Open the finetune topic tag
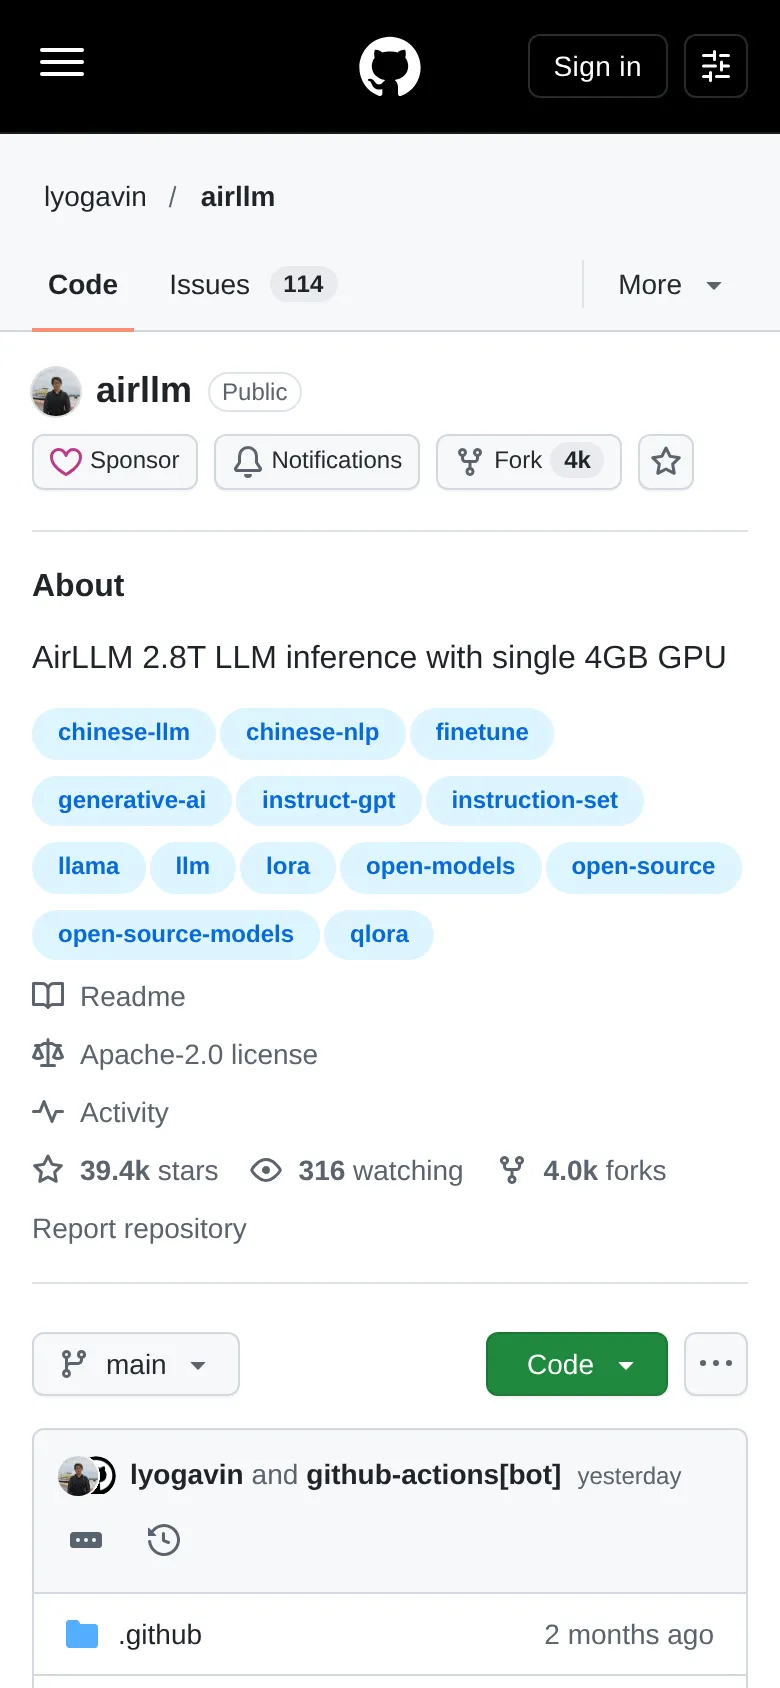Image resolution: width=780 pixels, height=1688 pixels. pyautogui.click(x=482, y=733)
